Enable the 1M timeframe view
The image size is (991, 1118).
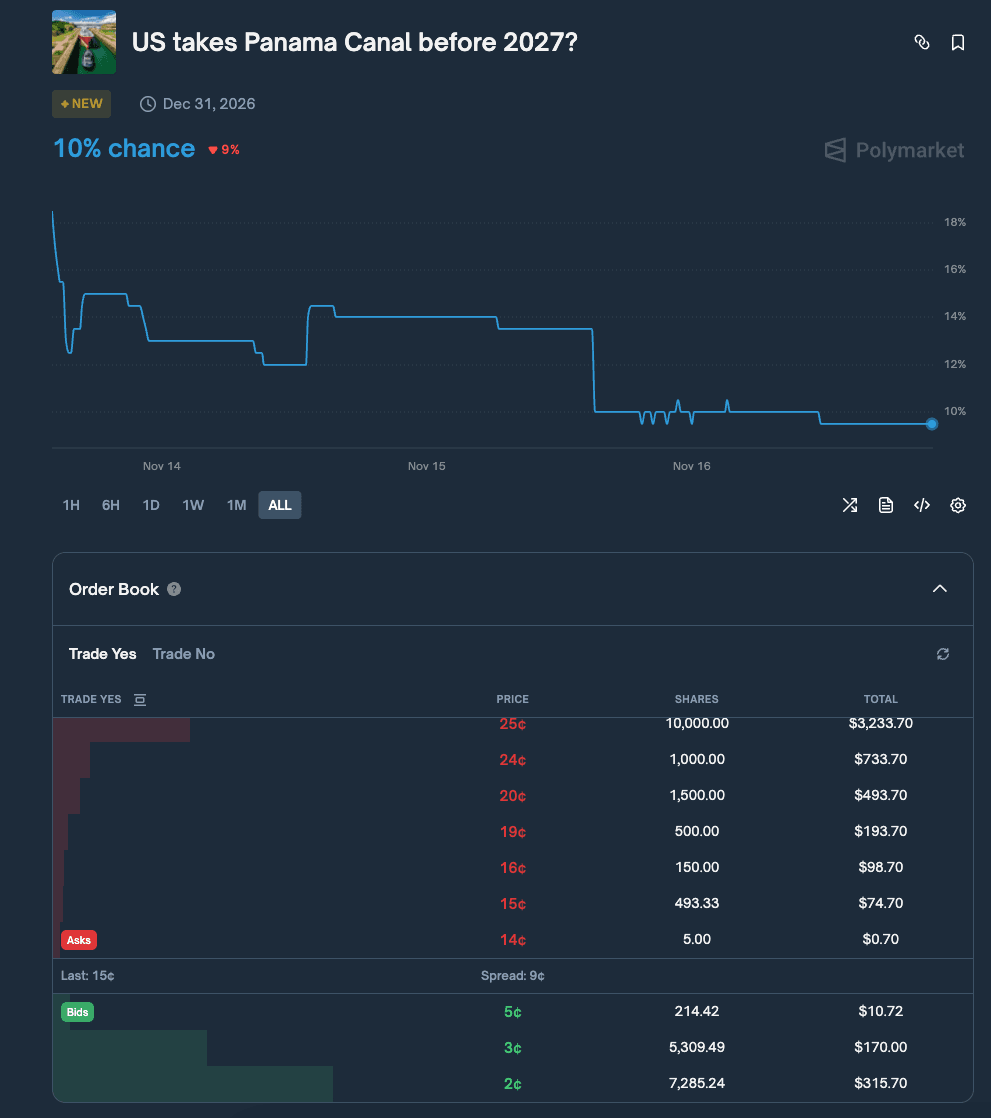236,505
